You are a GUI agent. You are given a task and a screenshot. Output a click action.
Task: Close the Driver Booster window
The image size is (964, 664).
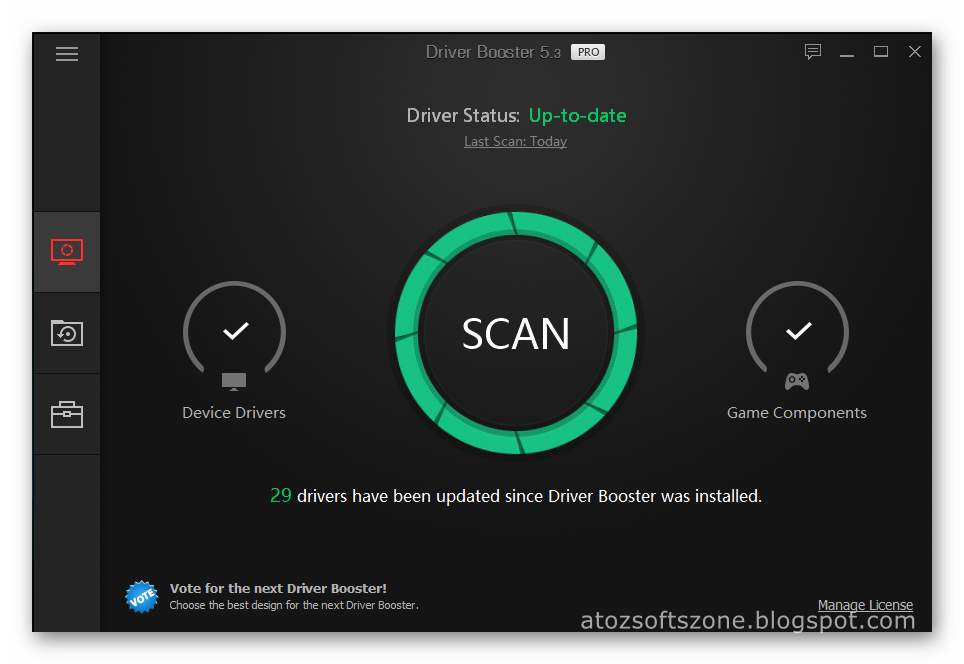click(x=915, y=52)
